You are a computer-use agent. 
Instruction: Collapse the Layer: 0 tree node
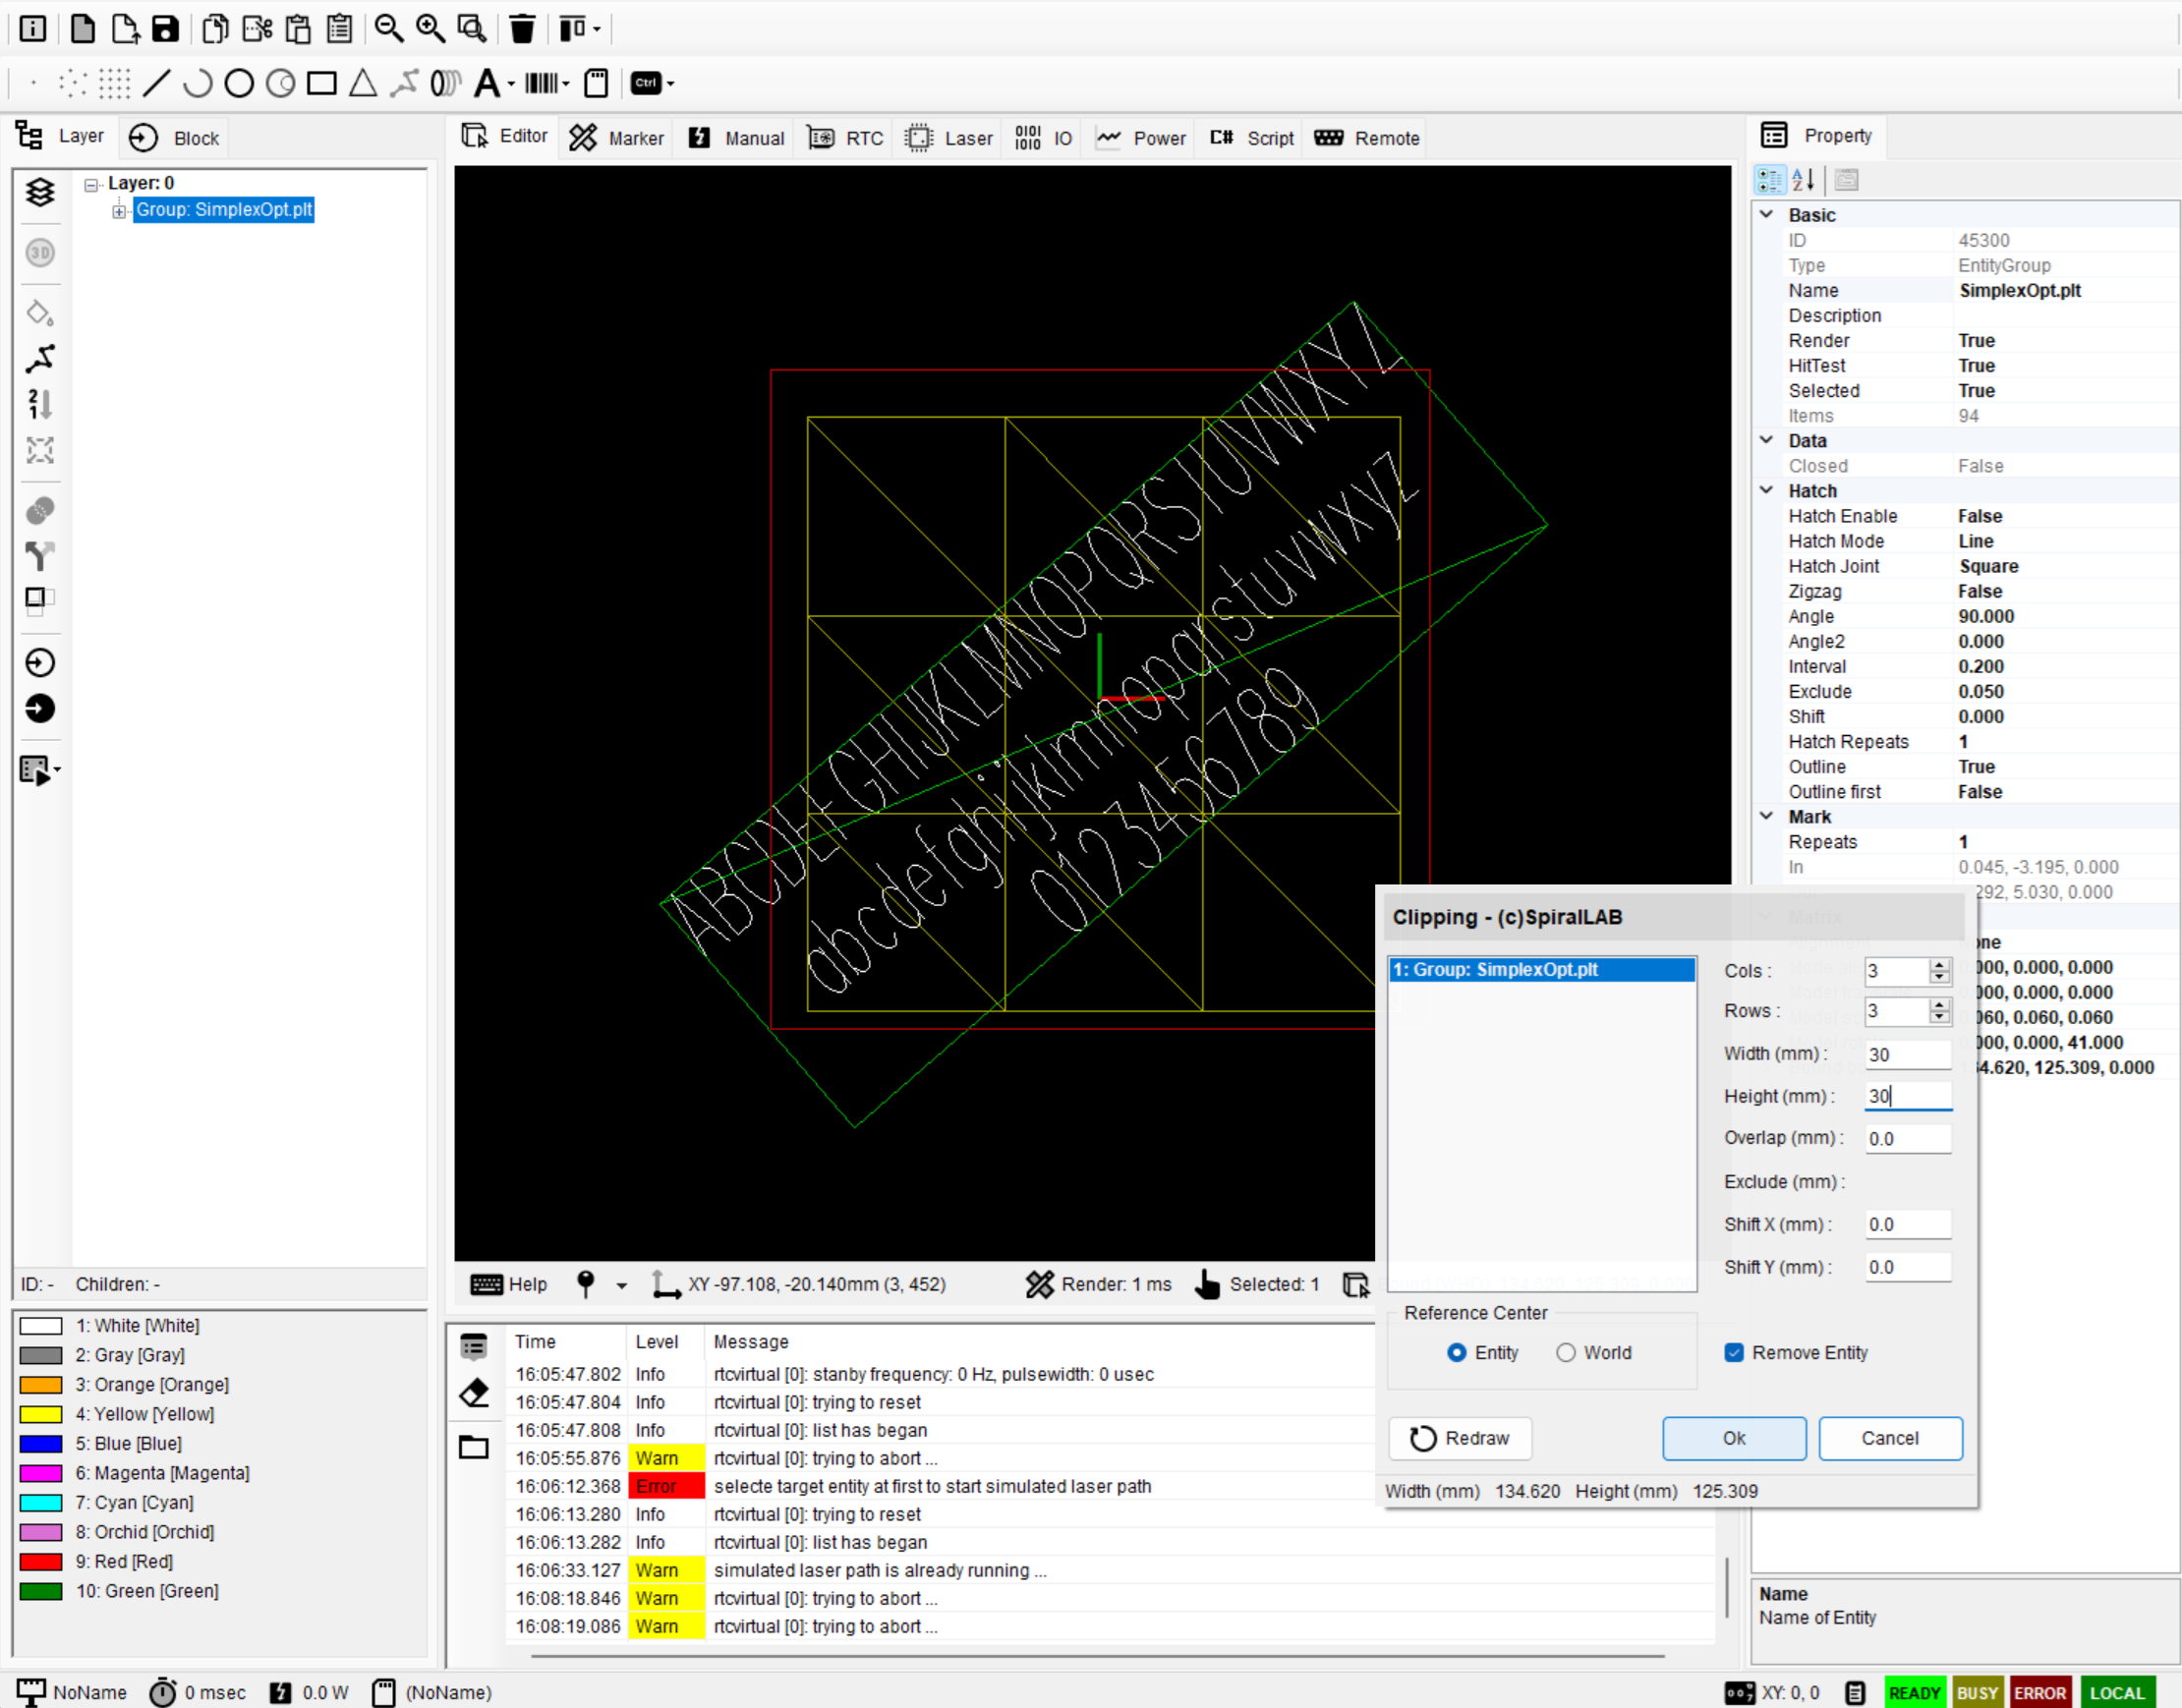click(x=91, y=184)
